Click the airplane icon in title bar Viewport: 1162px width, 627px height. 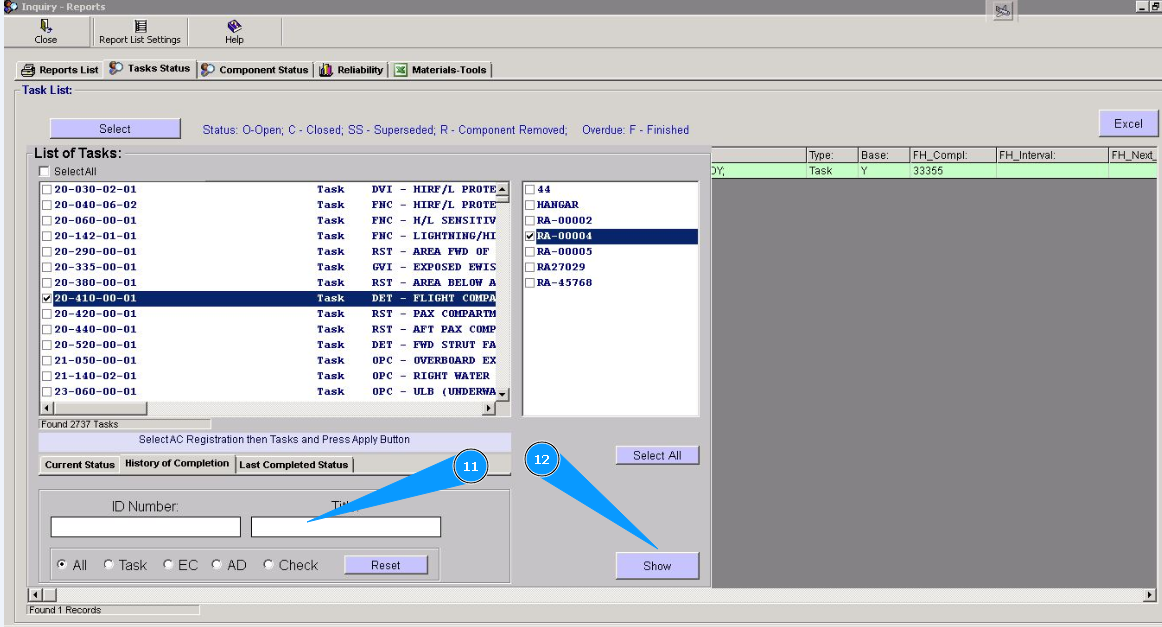click(x=1002, y=10)
